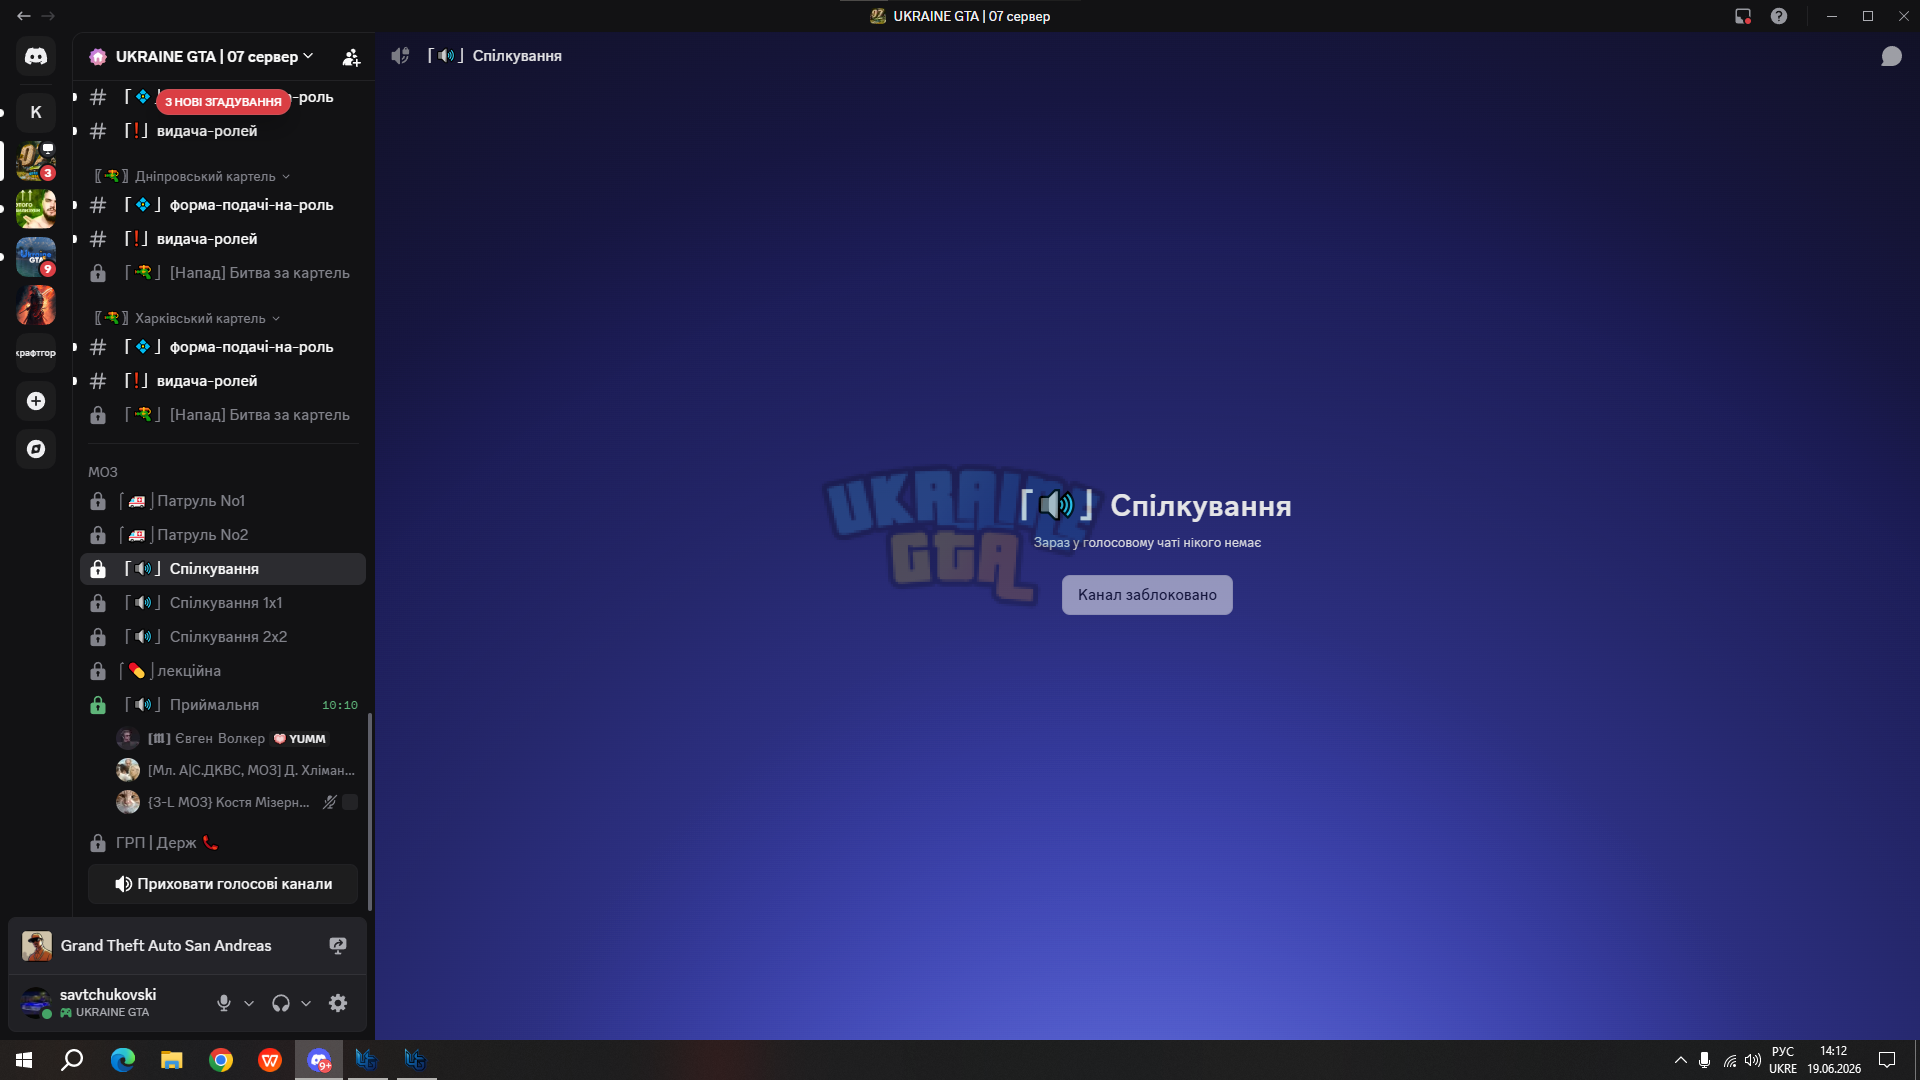1920x1080 pixels.
Task: Open savtchukovski user profile panel
Action: click(x=110, y=1003)
